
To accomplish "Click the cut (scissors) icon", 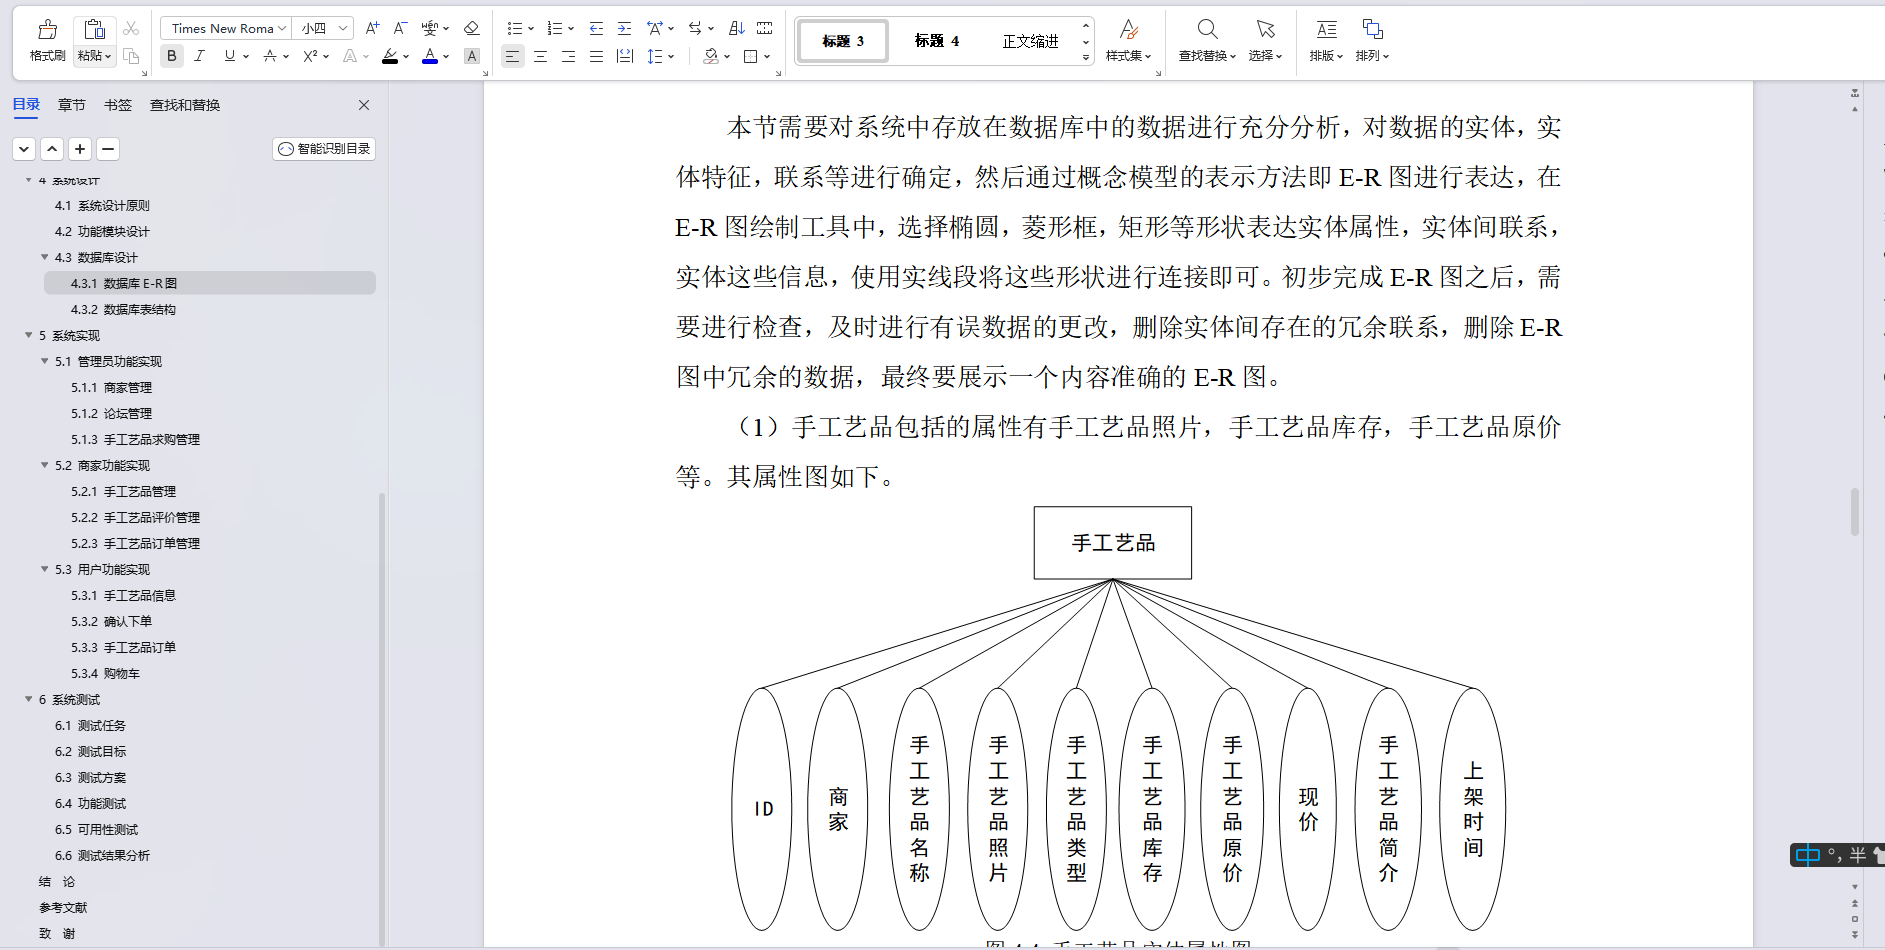I will pyautogui.click(x=131, y=27).
